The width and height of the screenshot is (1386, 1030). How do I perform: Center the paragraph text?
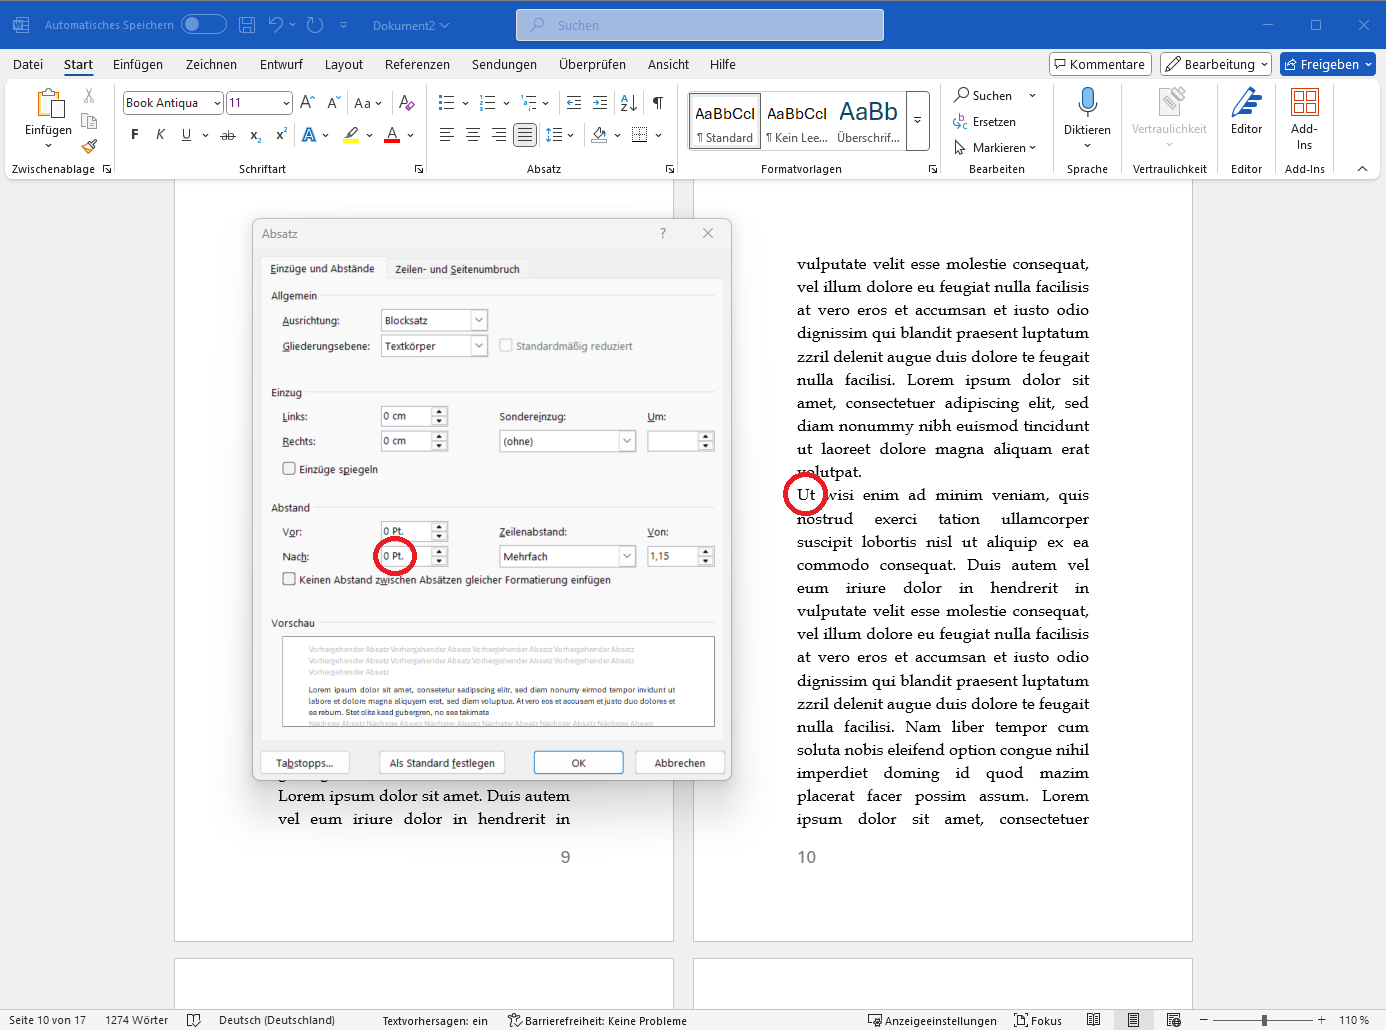[473, 135]
